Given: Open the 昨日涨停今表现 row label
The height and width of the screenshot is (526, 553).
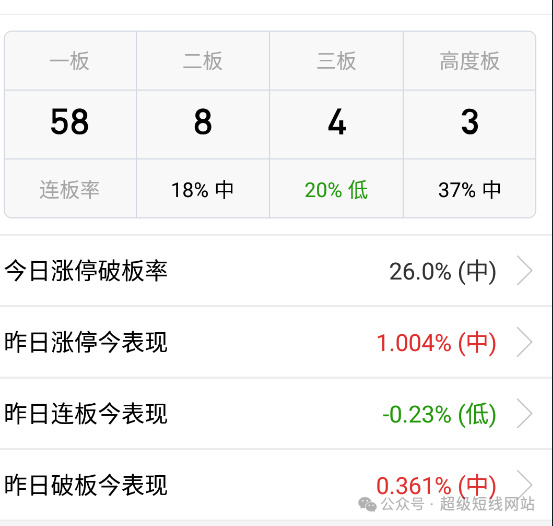Looking at the screenshot, I should (x=86, y=342).
